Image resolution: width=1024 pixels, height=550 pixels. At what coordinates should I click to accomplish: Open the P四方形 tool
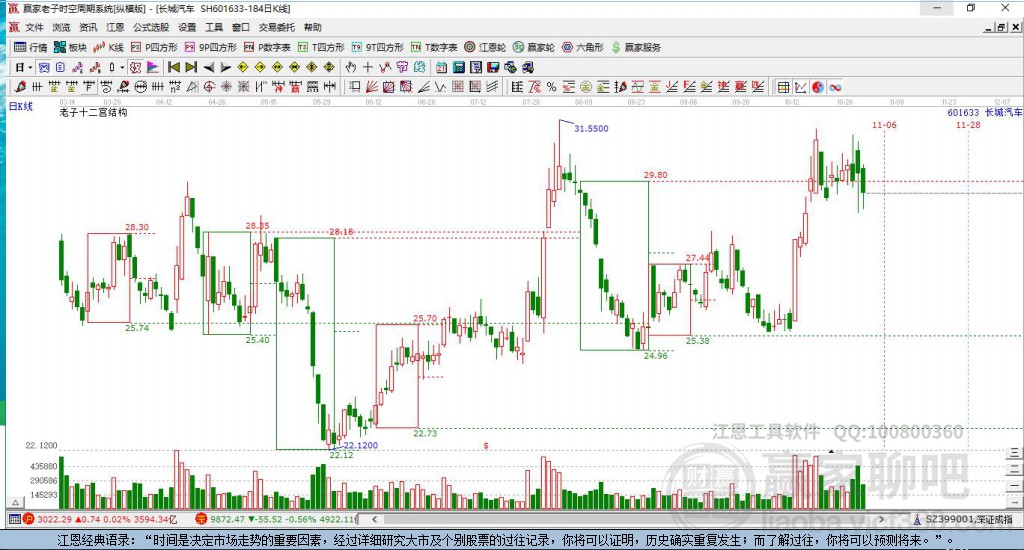click(154, 47)
